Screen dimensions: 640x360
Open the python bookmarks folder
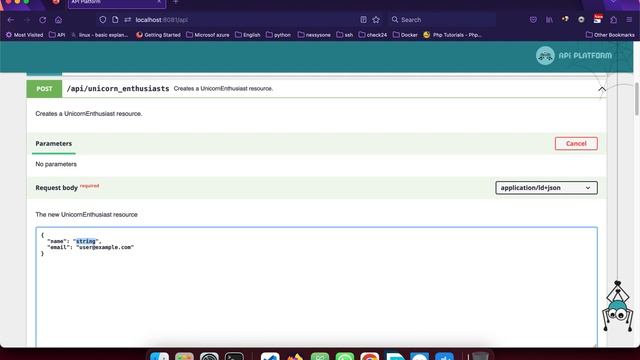[278, 35]
